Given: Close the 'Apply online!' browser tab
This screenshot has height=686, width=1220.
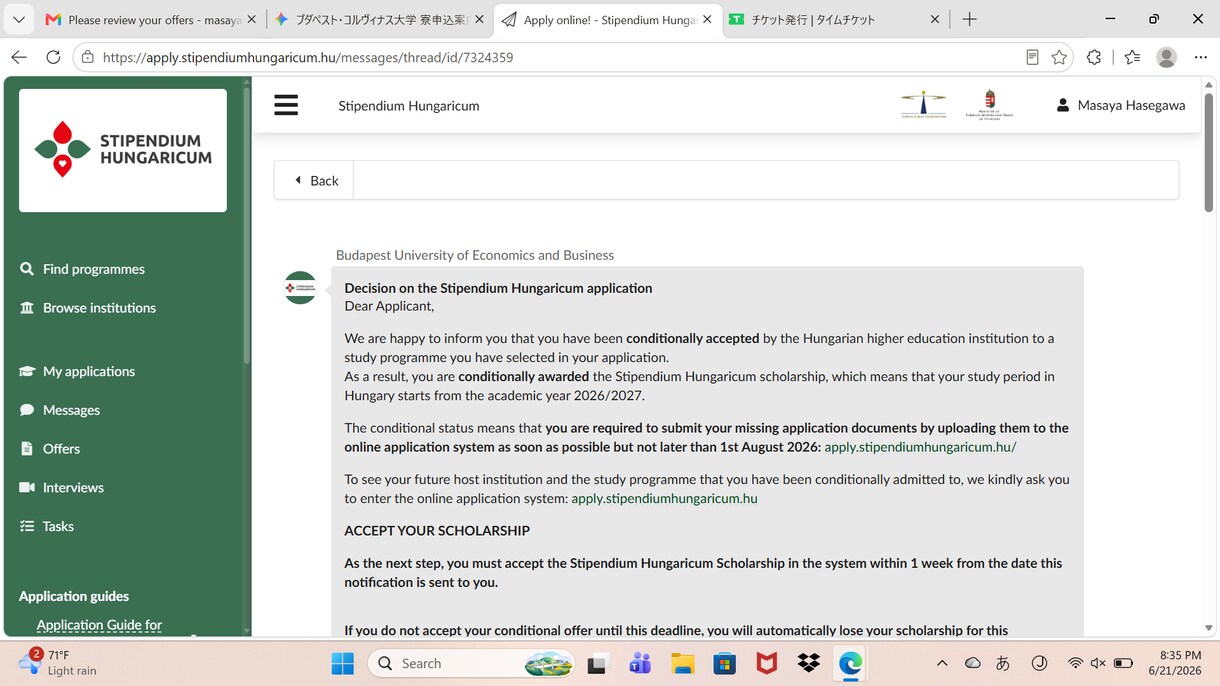Looking at the screenshot, I should [x=707, y=20].
